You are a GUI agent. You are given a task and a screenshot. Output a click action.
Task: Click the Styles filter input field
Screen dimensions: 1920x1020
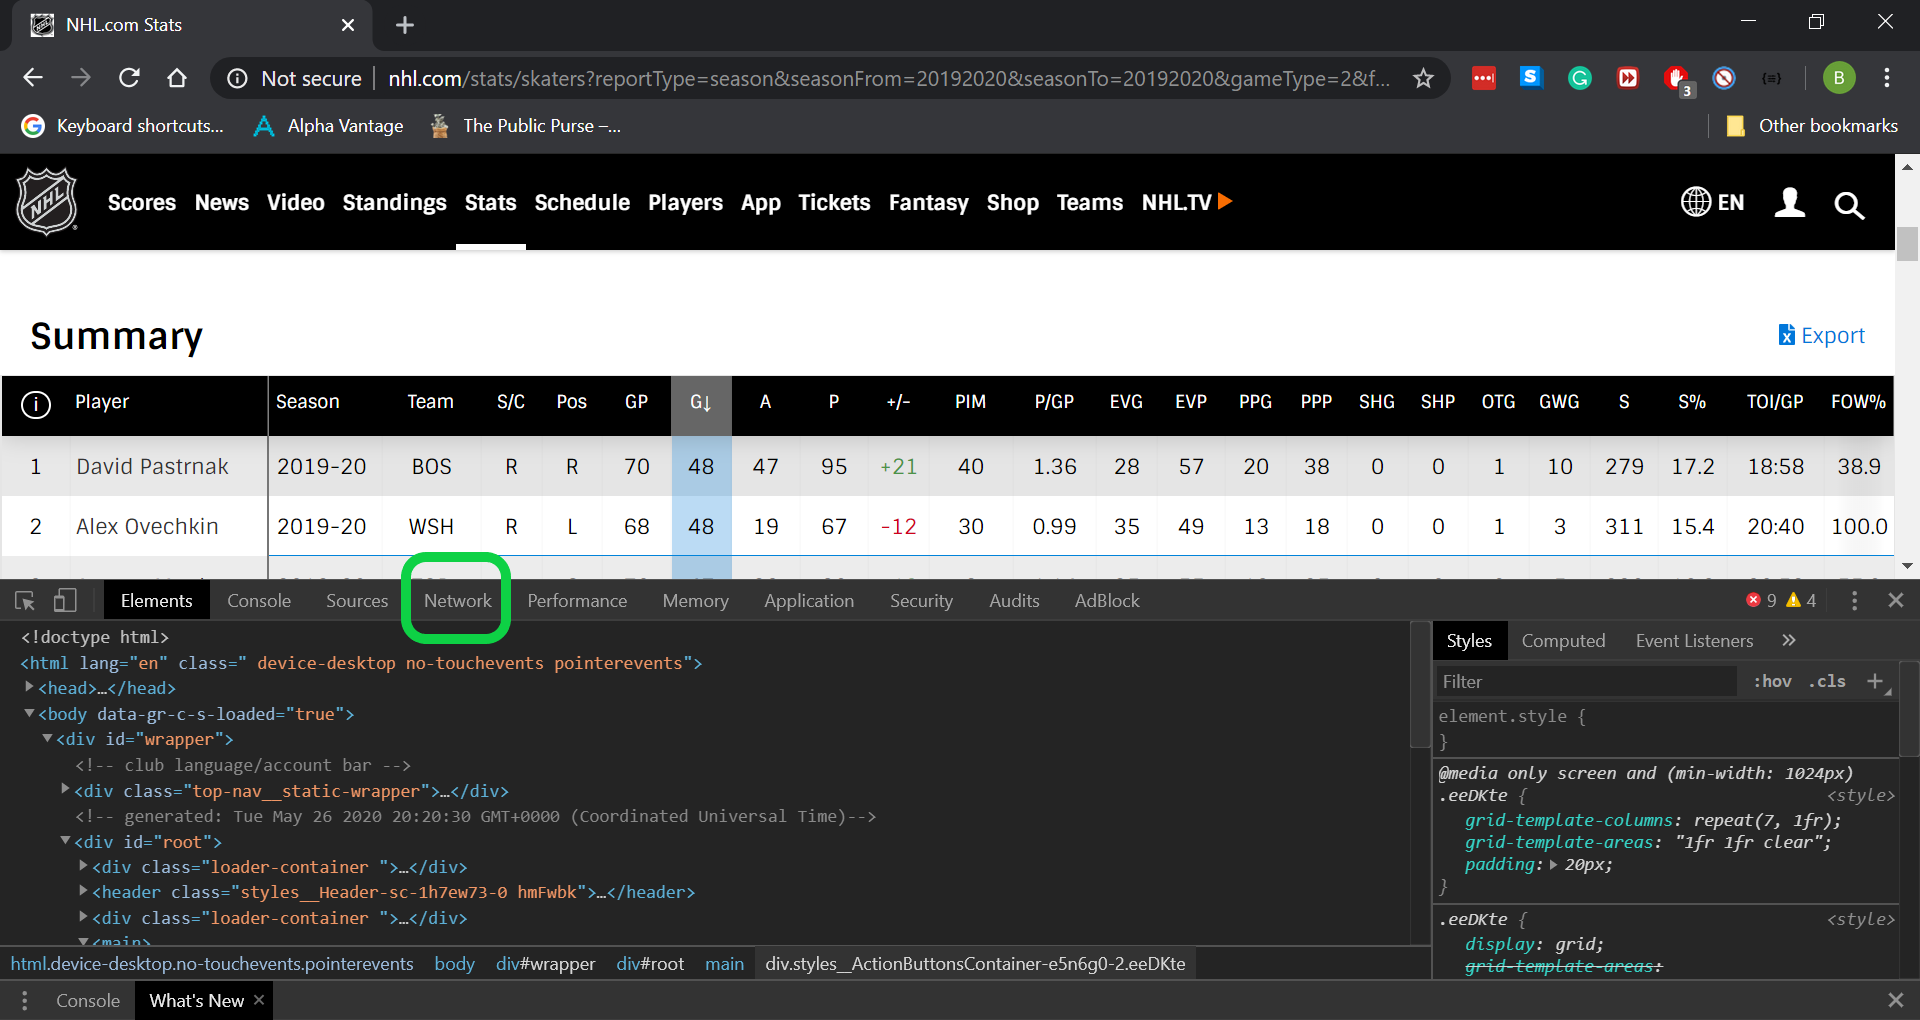point(1585,681)
